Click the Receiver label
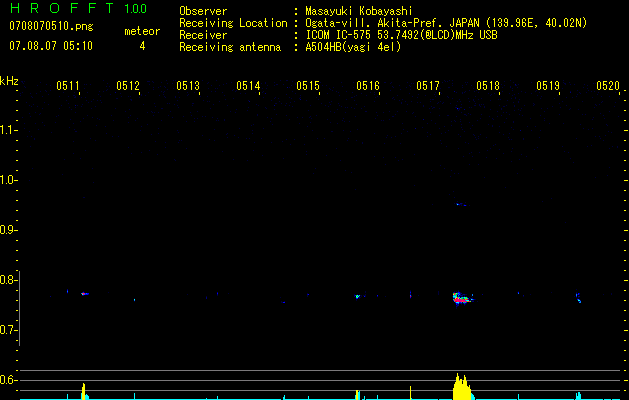629x400 pixels. (203, 35)
